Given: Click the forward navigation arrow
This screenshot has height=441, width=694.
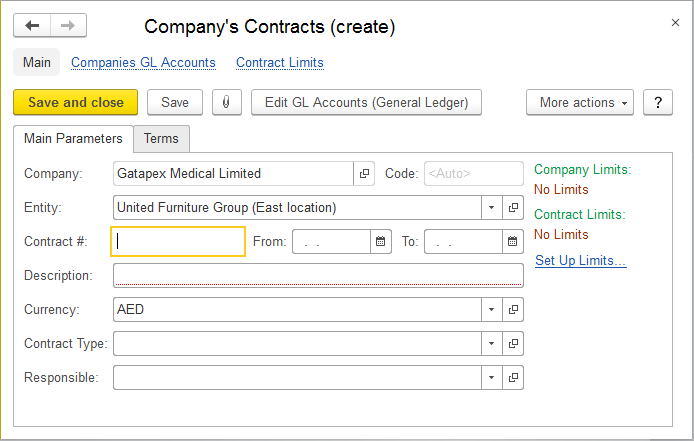Looking at the screenshot, I should pos(68,26).
